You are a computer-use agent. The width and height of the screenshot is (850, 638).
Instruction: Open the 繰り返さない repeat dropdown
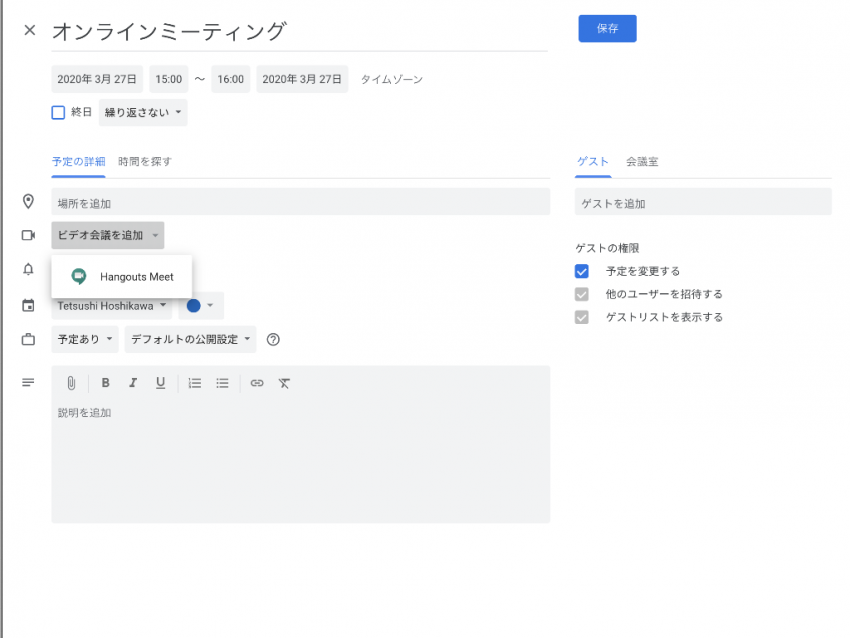click(x=143, y=112)
